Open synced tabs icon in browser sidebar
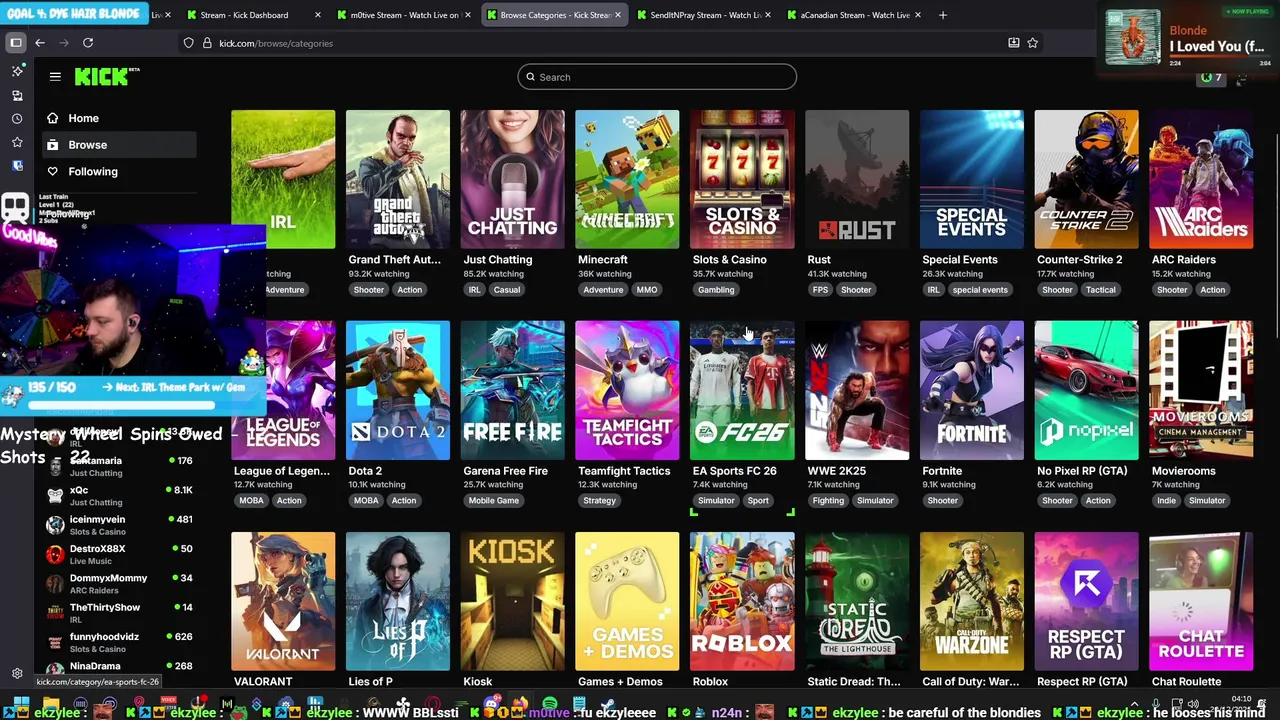Image resolution: width=1280 pixels, height=720 pixels. click(x=17, y=95)
